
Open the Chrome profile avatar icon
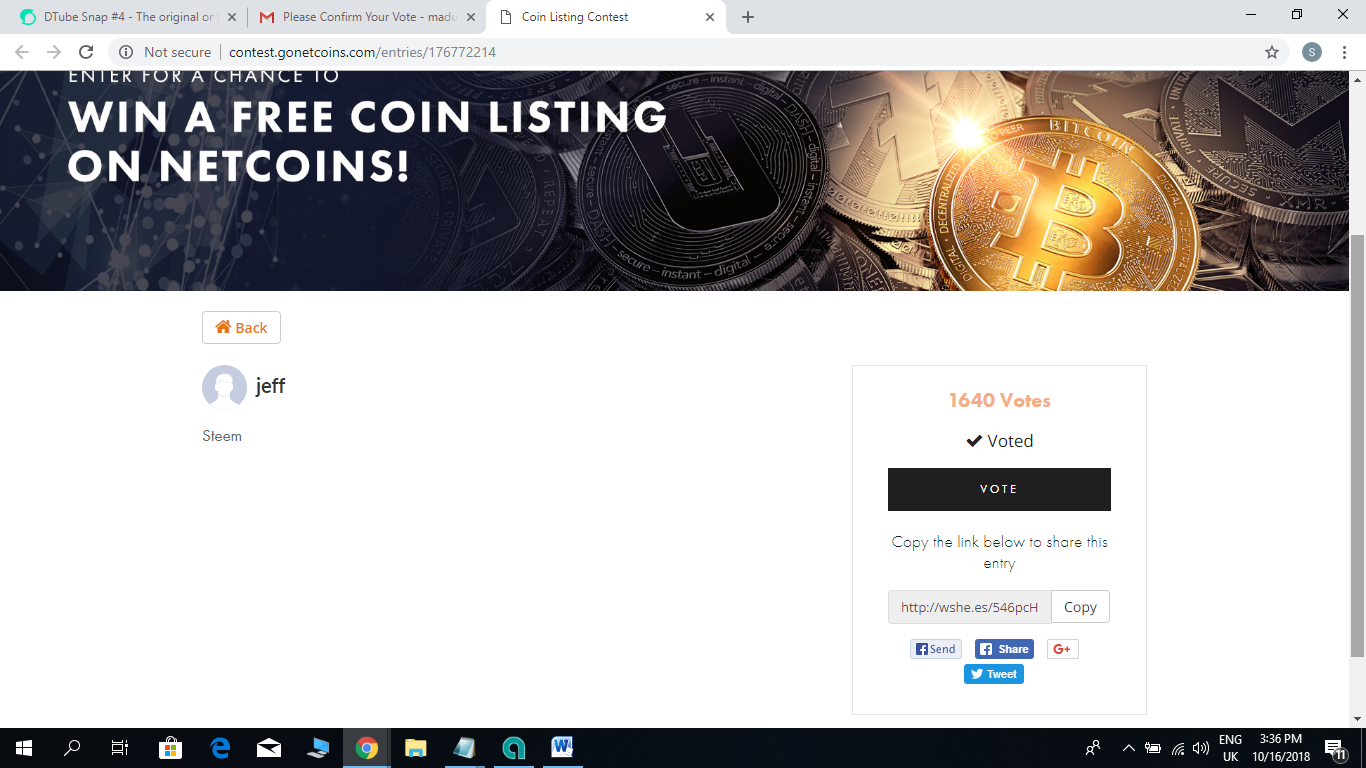click(x=1312, y=52)
